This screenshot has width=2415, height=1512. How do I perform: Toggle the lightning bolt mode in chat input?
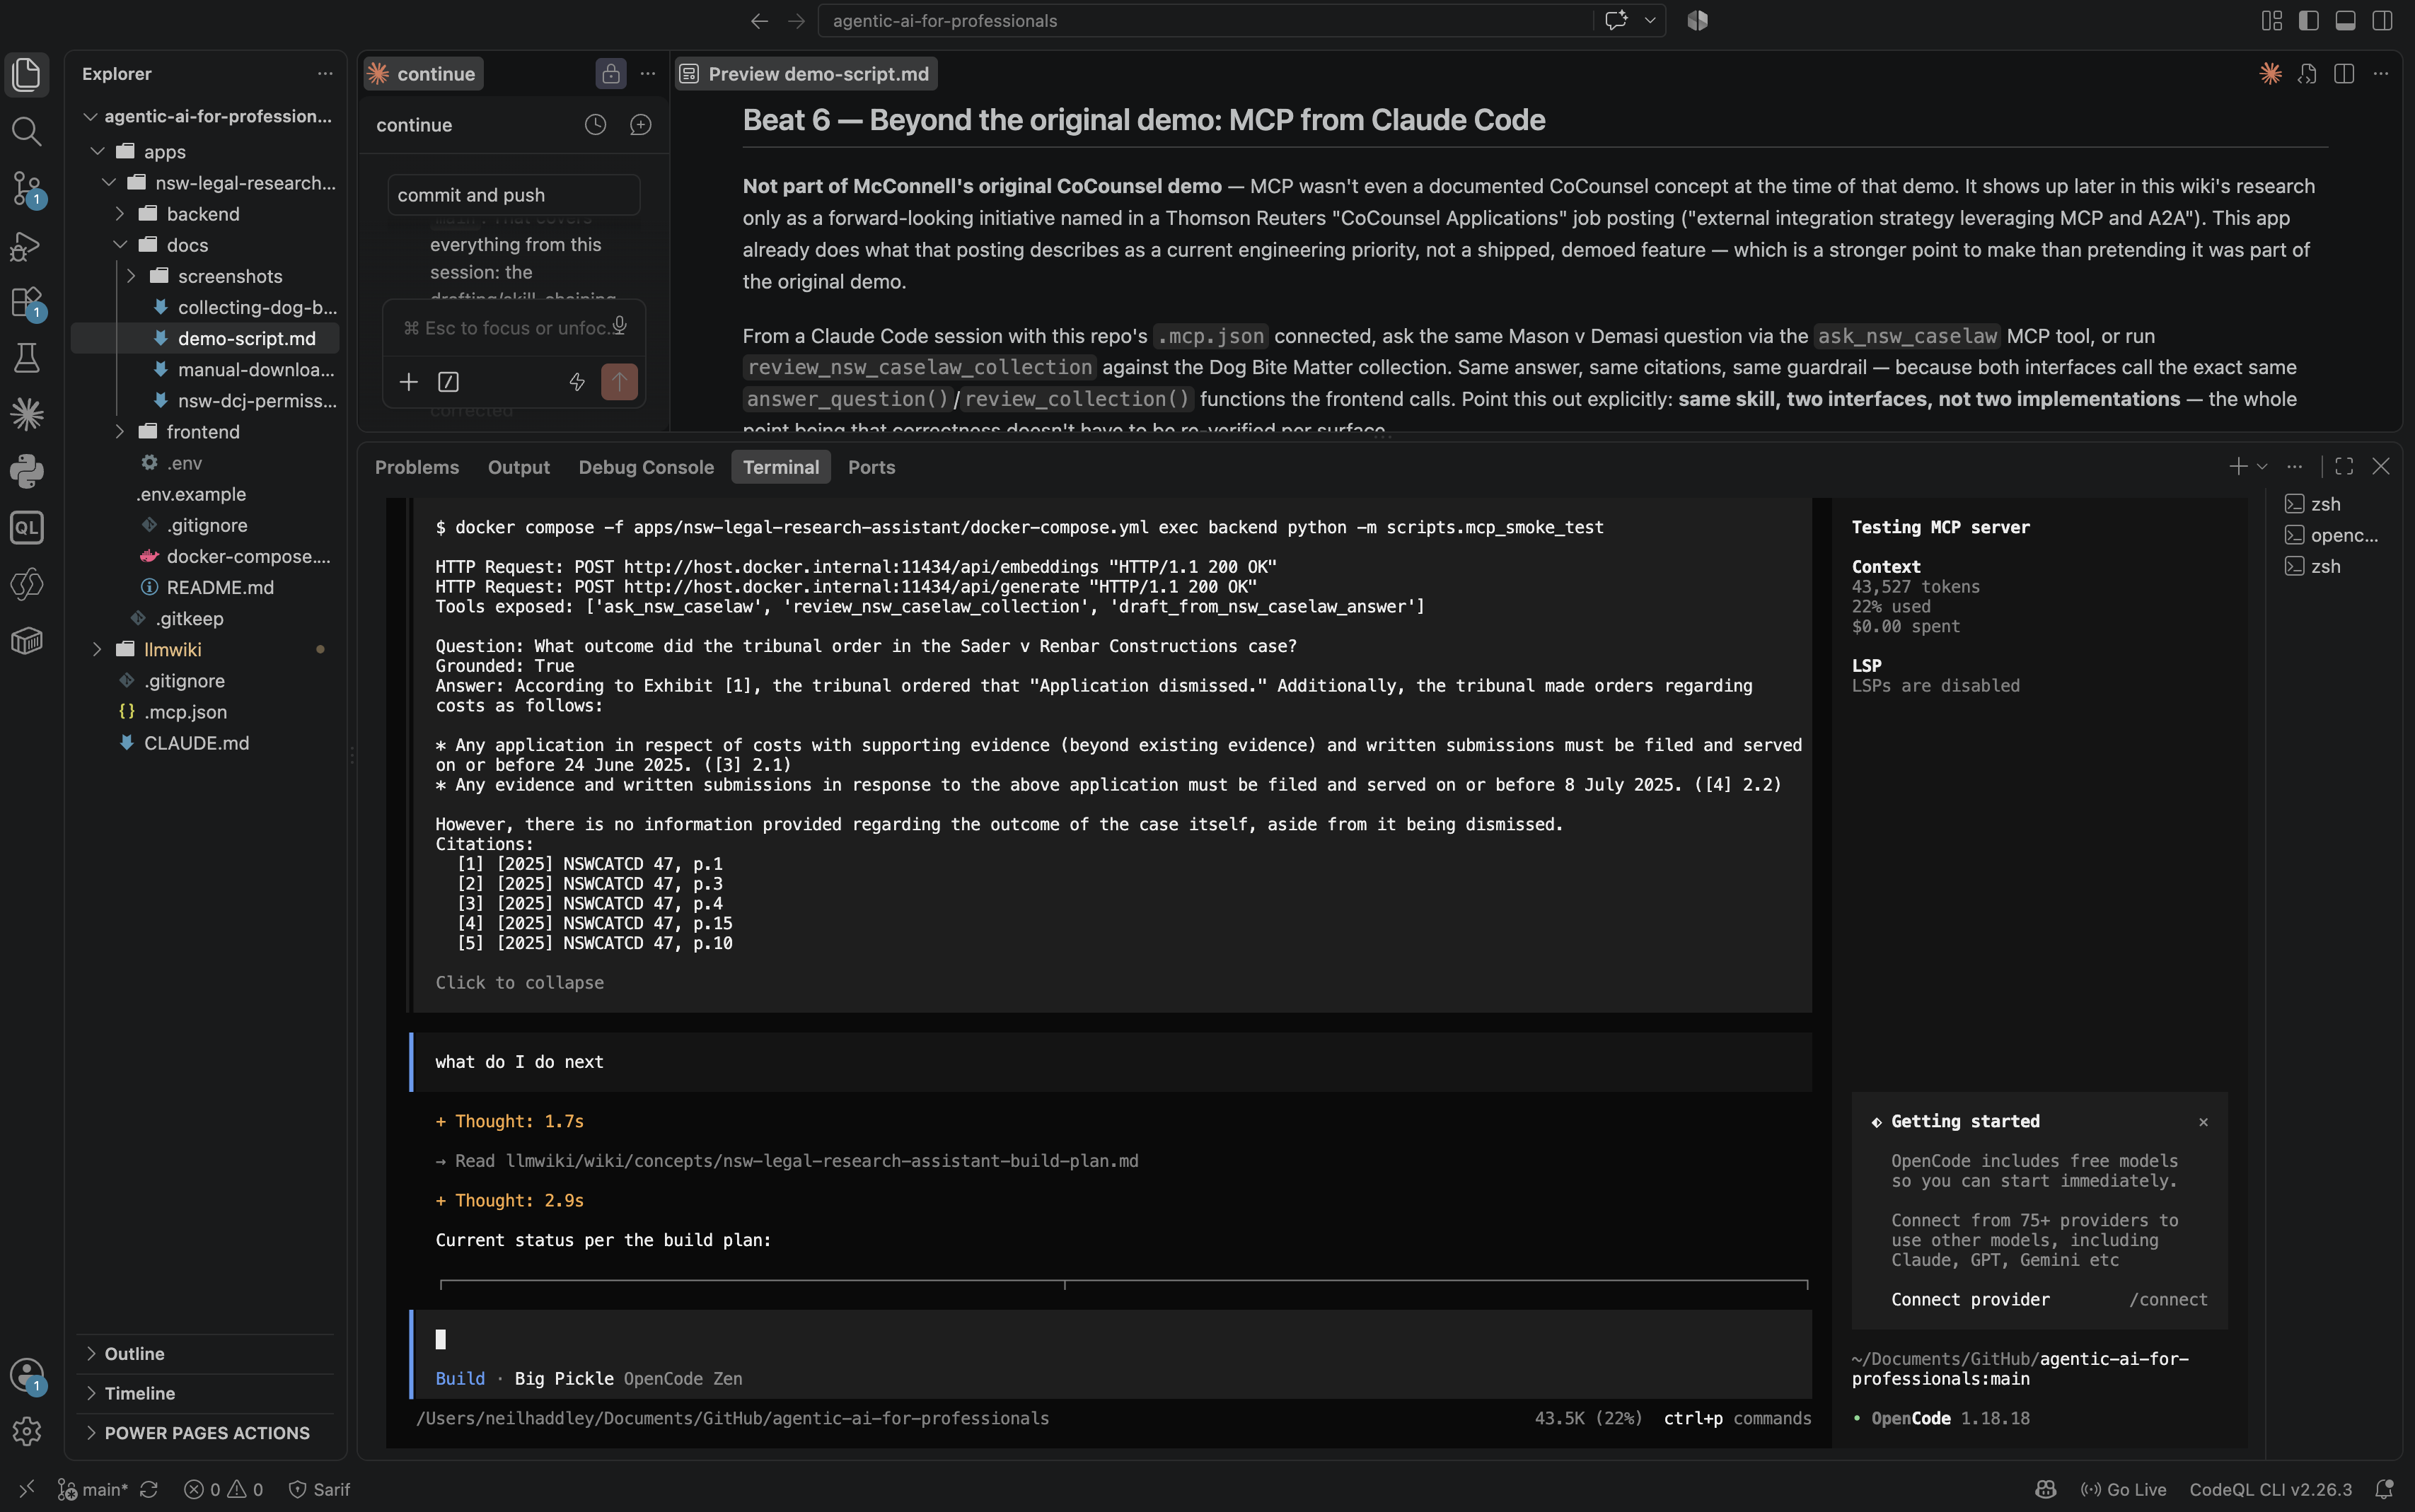[x=577, y=382]
